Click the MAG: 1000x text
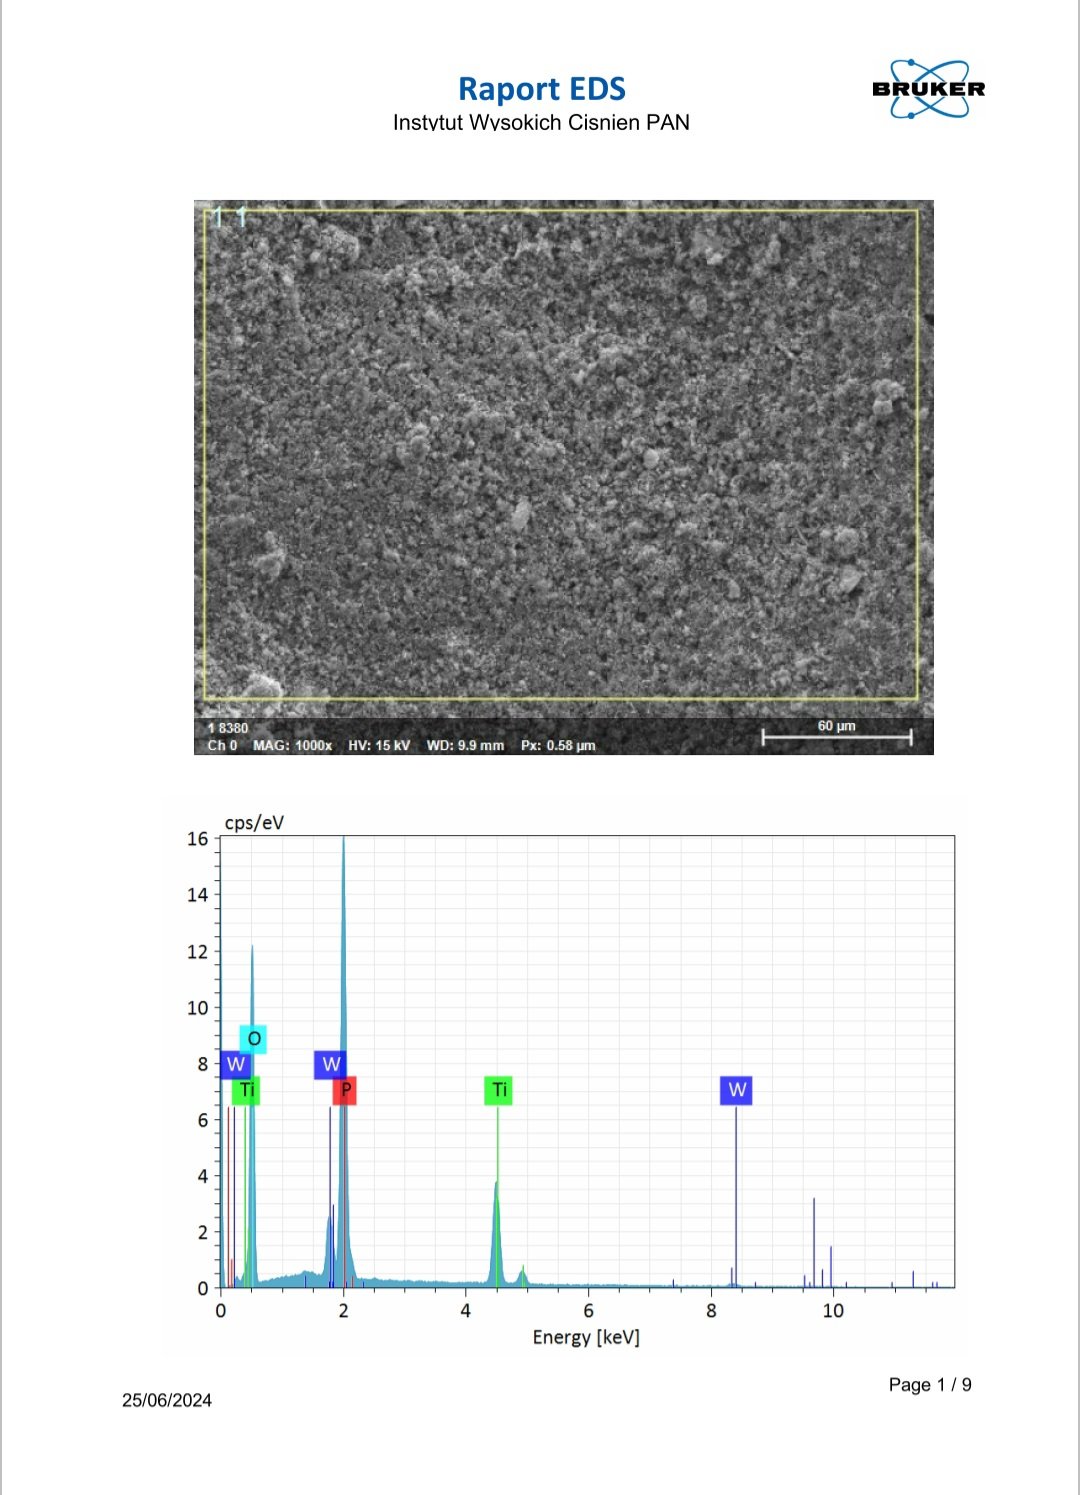The image size is (1080, 1495). [292, 746]
